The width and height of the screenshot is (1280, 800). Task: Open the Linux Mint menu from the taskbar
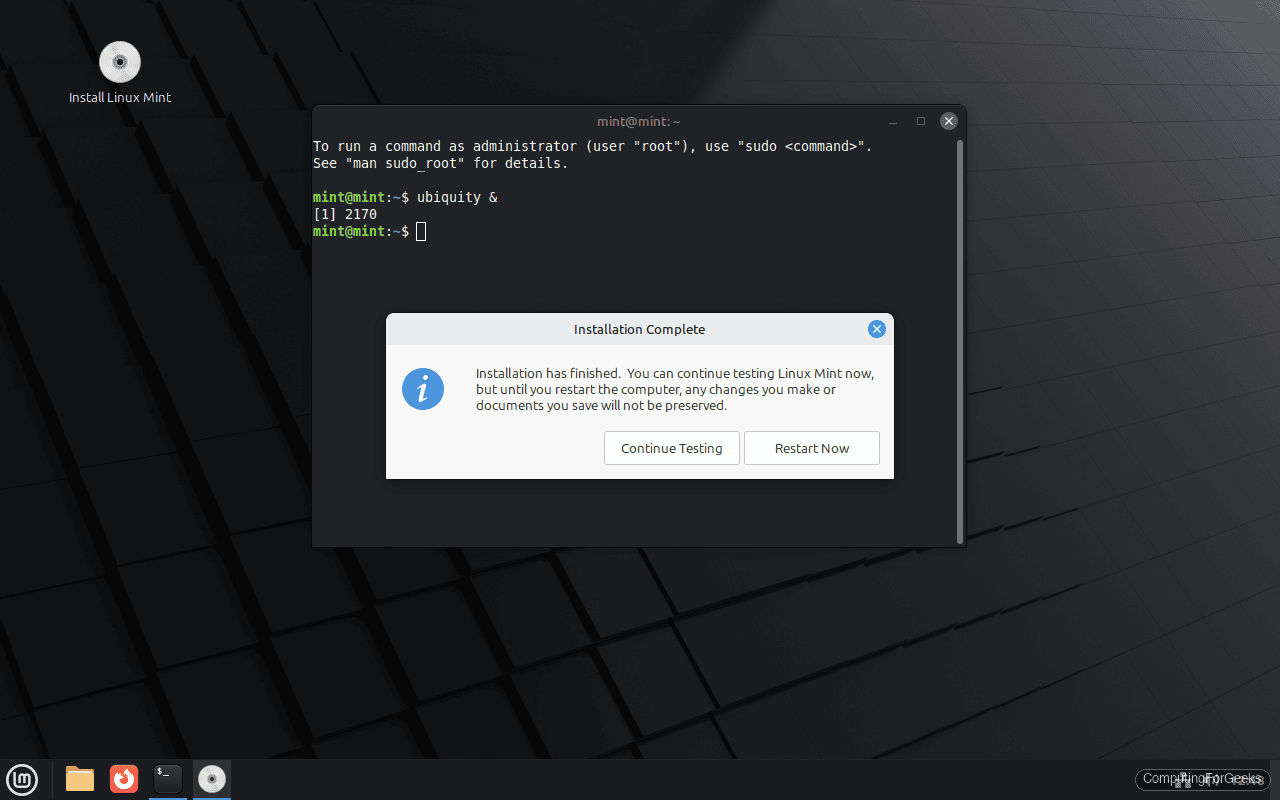click(x=22, y=779)
